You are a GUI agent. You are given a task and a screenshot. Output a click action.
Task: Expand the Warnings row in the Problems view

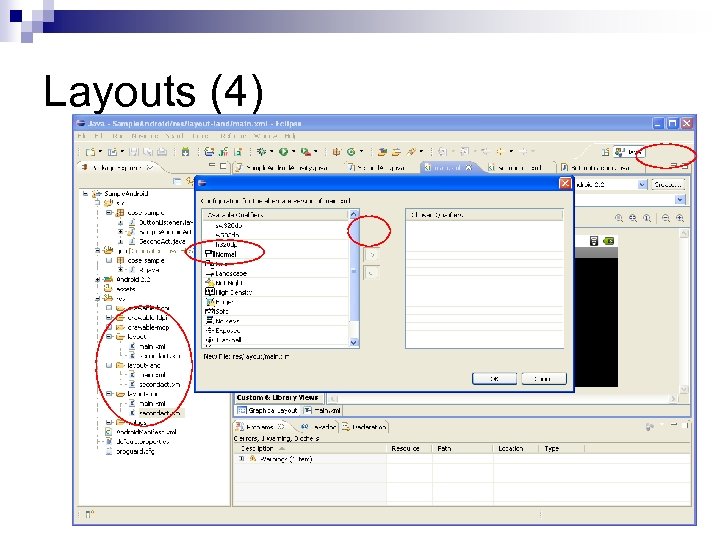coord(242,459)
